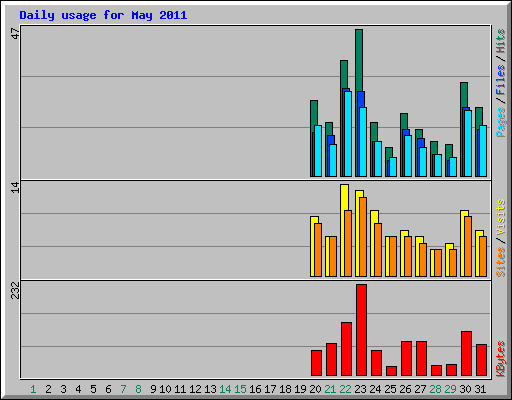Select day "20" on the x-axis
512x400 pixels.
[x=315, y=389]
